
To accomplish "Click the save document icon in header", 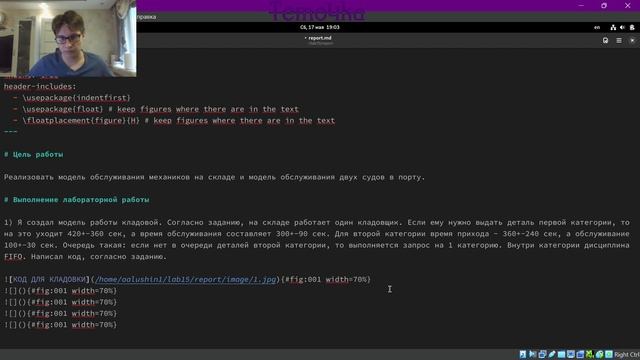I will pyautogui.click(x=605, y=40).
